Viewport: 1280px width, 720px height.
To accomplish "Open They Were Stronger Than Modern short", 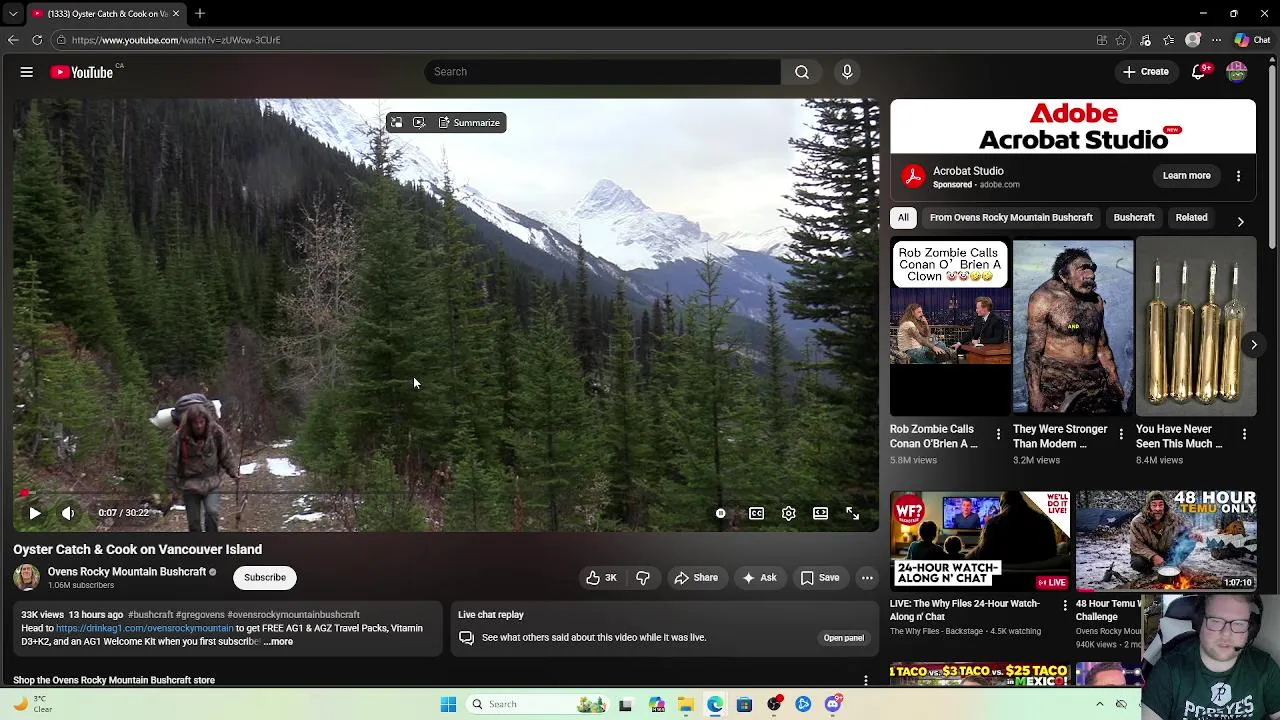I will (1073, 326).
